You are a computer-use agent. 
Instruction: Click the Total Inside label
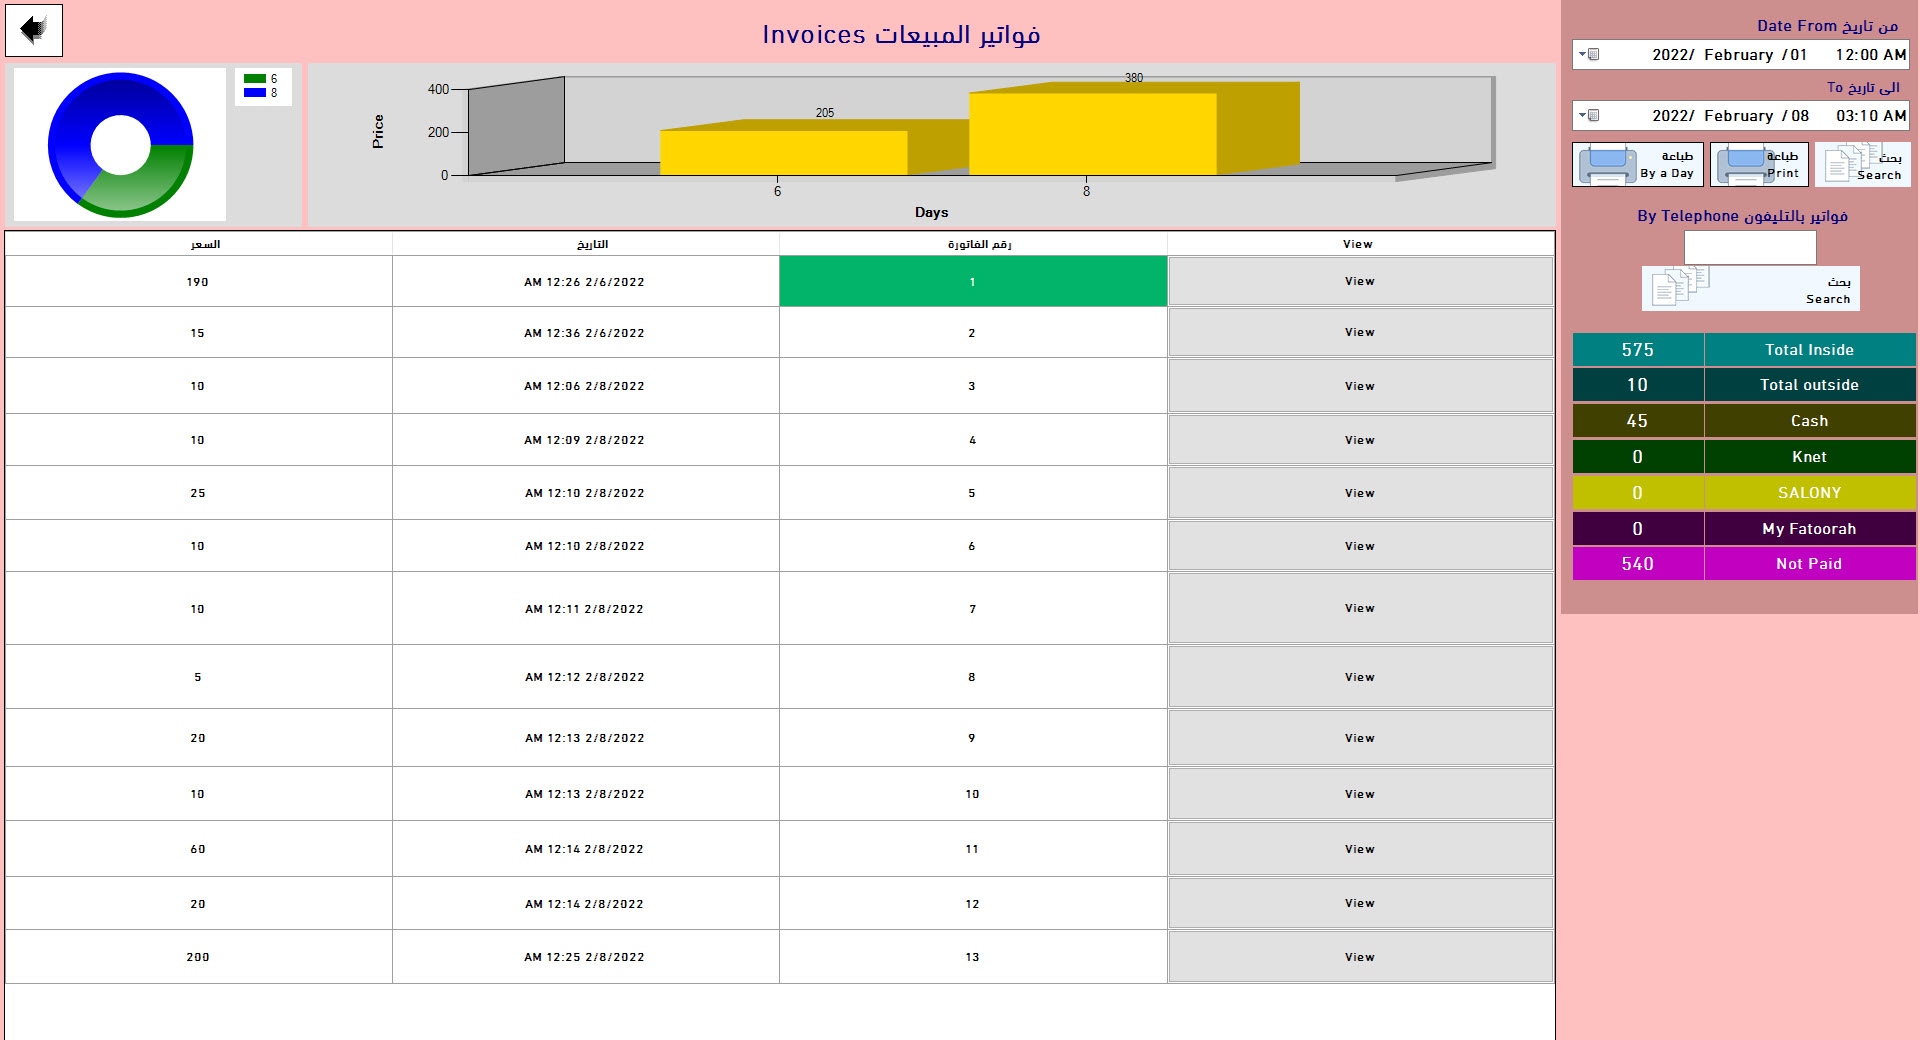click(1809, 350)
